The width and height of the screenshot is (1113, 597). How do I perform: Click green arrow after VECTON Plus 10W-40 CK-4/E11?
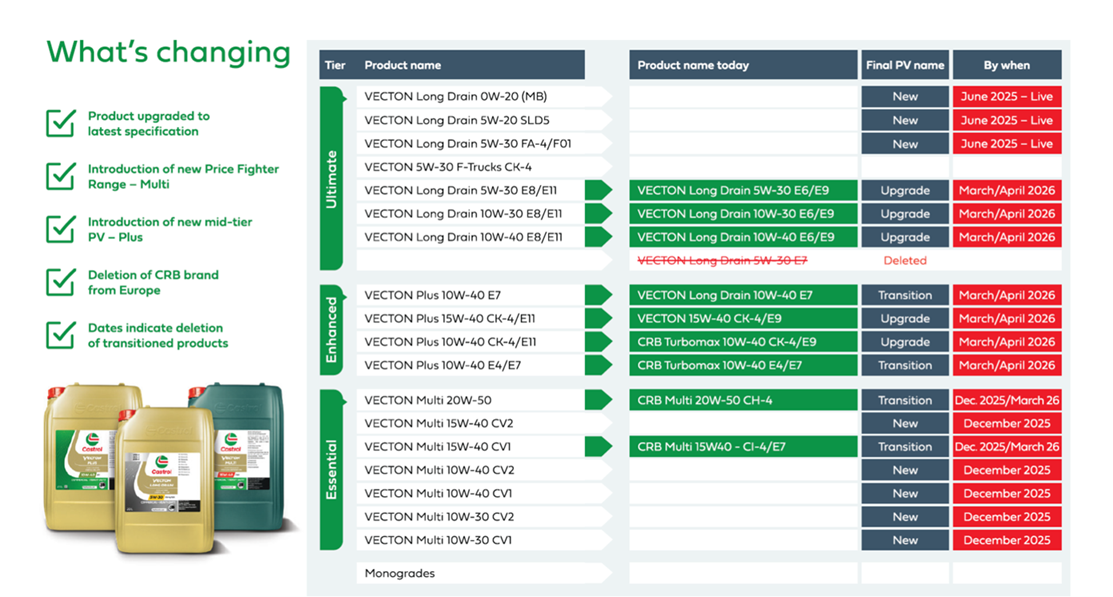click(598, 342)
